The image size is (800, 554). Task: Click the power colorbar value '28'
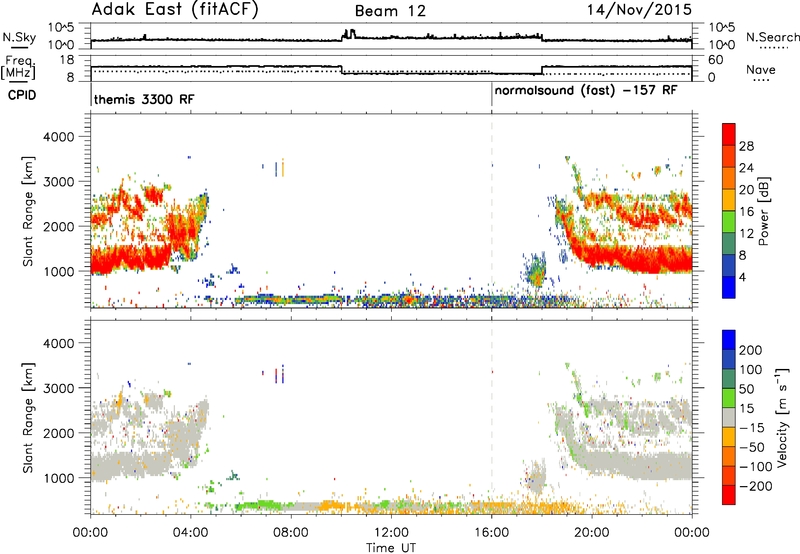click(746, 146)
